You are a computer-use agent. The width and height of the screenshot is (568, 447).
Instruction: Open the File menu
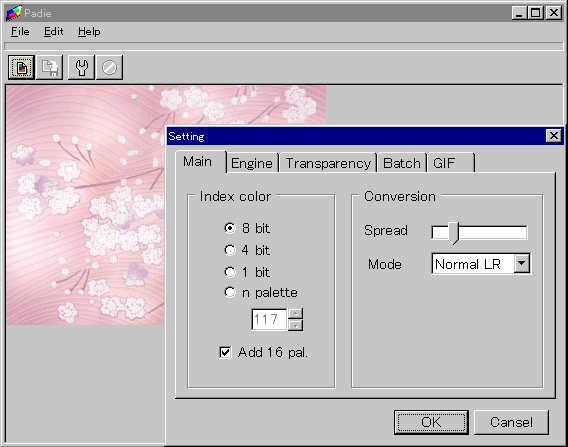click(20, 32)
